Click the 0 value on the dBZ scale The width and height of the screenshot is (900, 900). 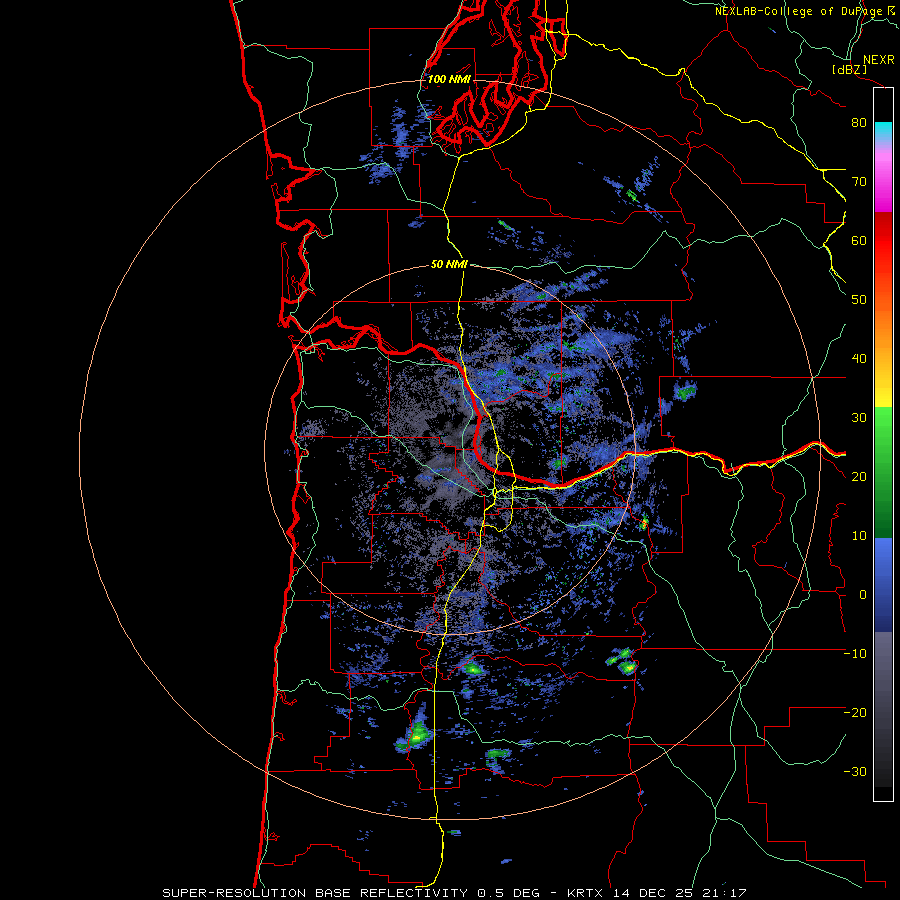[x=863, y=595]
